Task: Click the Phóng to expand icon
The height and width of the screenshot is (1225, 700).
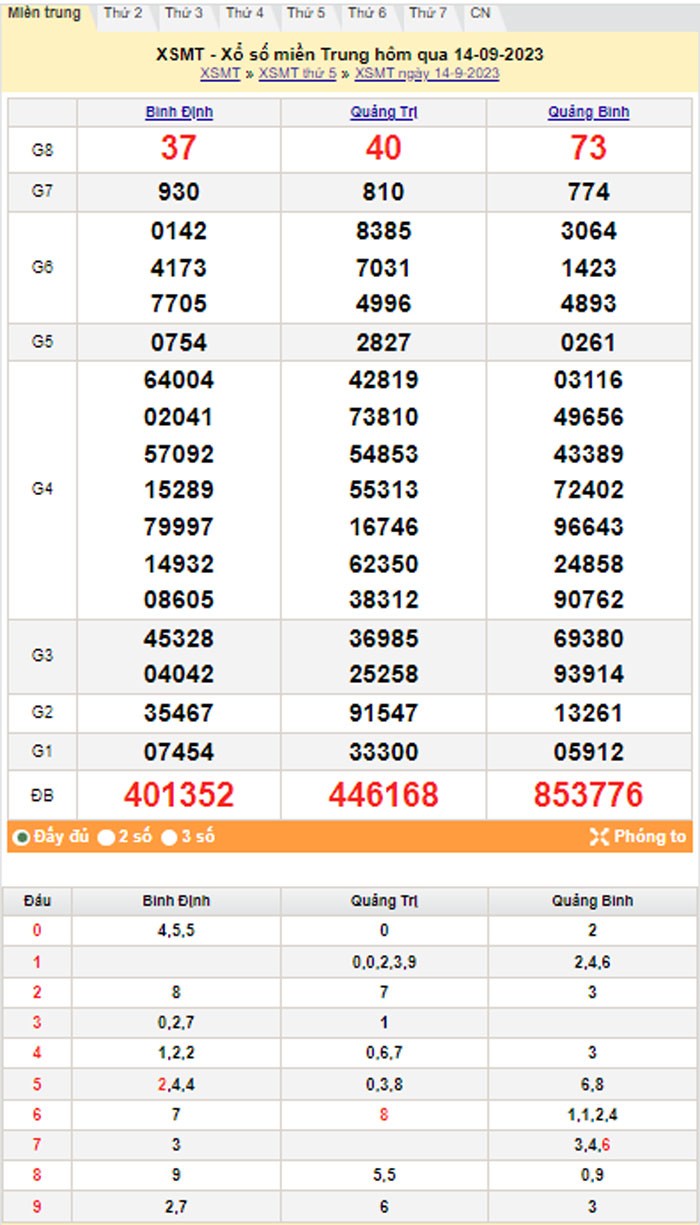Action: [x=599, y=837]
